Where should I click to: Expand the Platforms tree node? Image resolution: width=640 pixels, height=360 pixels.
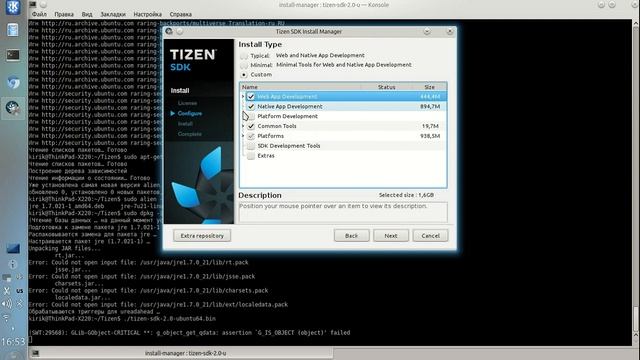click(243, 136)
